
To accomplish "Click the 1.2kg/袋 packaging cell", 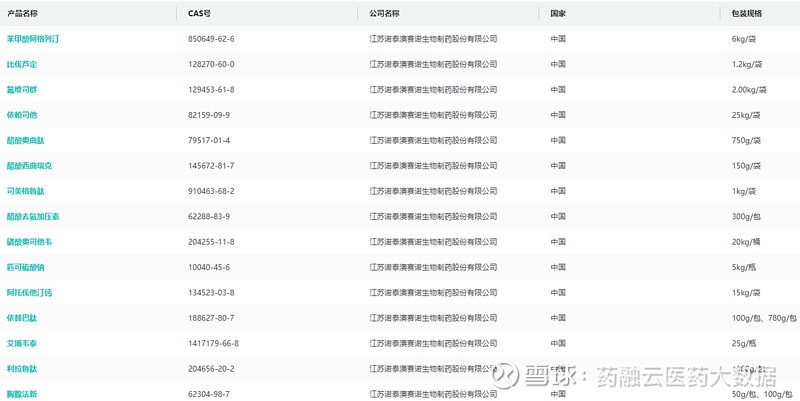I will 747,64.
